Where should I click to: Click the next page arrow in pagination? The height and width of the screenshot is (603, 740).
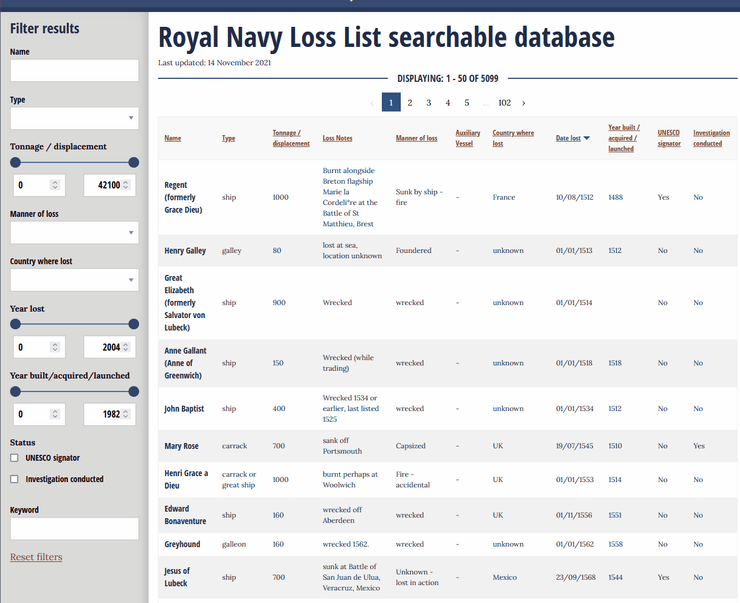pos(523,103)
